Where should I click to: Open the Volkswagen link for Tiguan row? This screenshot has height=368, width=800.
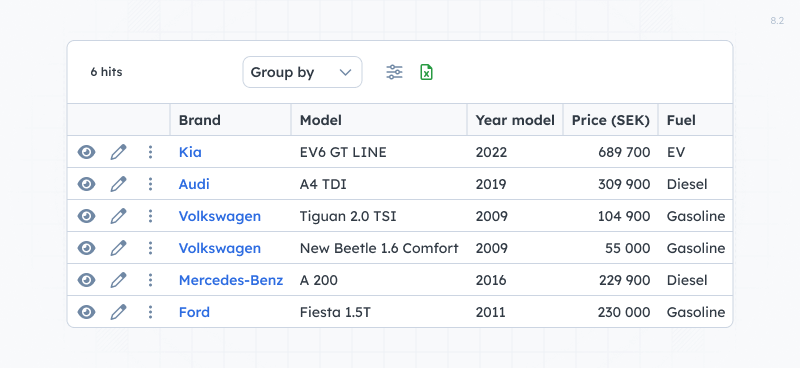[x=219, y=216]
